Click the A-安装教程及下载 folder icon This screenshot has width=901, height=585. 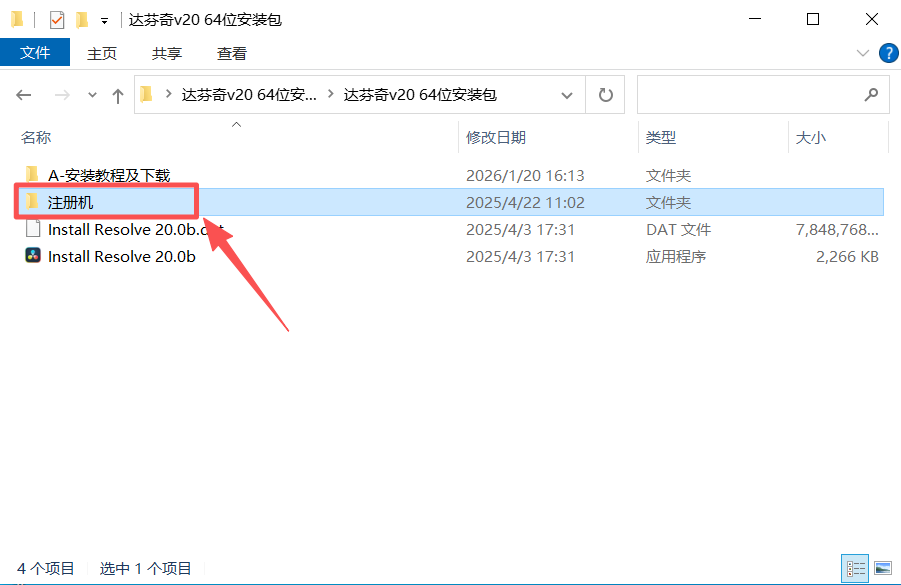click(x=33, y=175)
